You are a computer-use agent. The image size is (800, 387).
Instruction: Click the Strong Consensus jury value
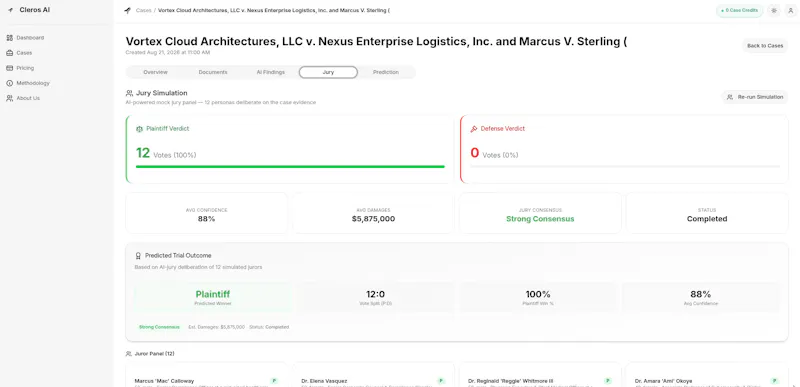pos(540,219)
